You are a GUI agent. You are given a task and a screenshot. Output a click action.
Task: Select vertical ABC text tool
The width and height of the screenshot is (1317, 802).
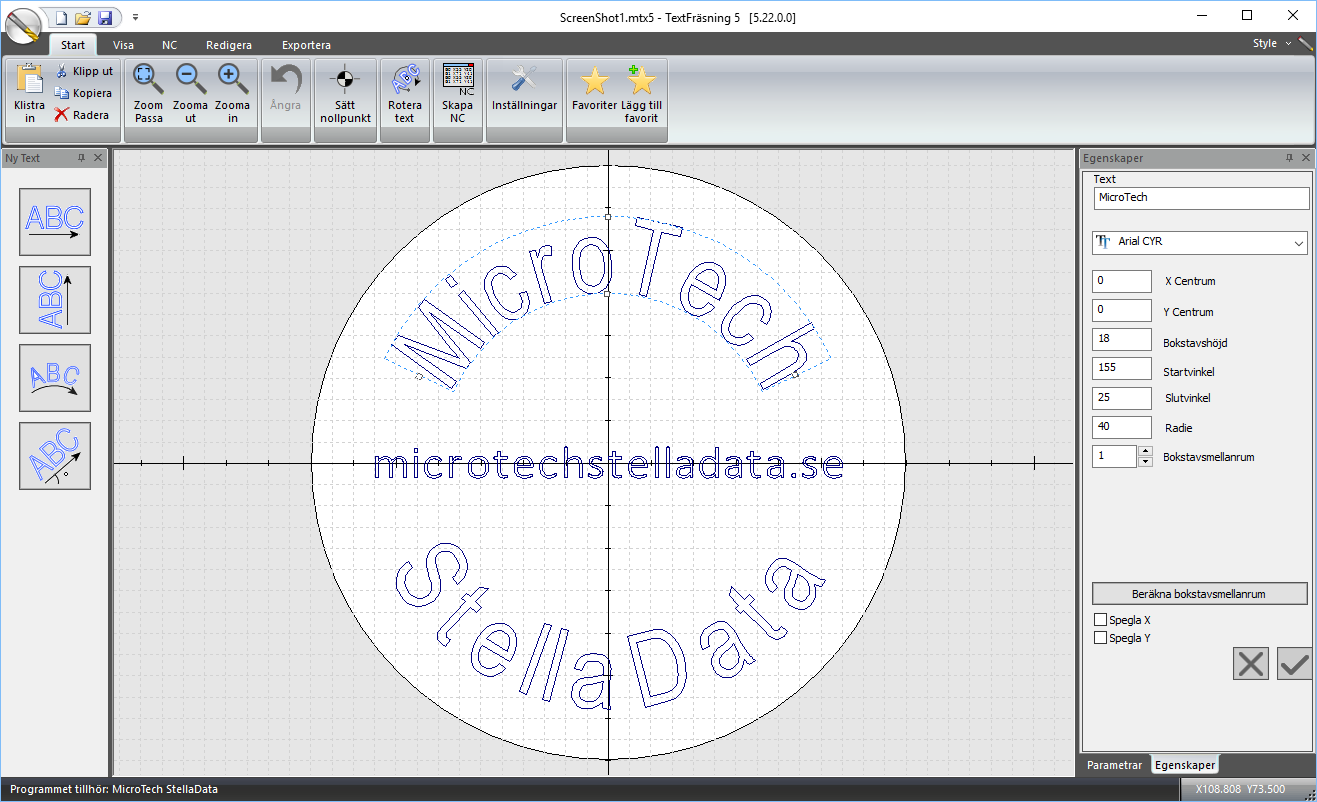55,300
